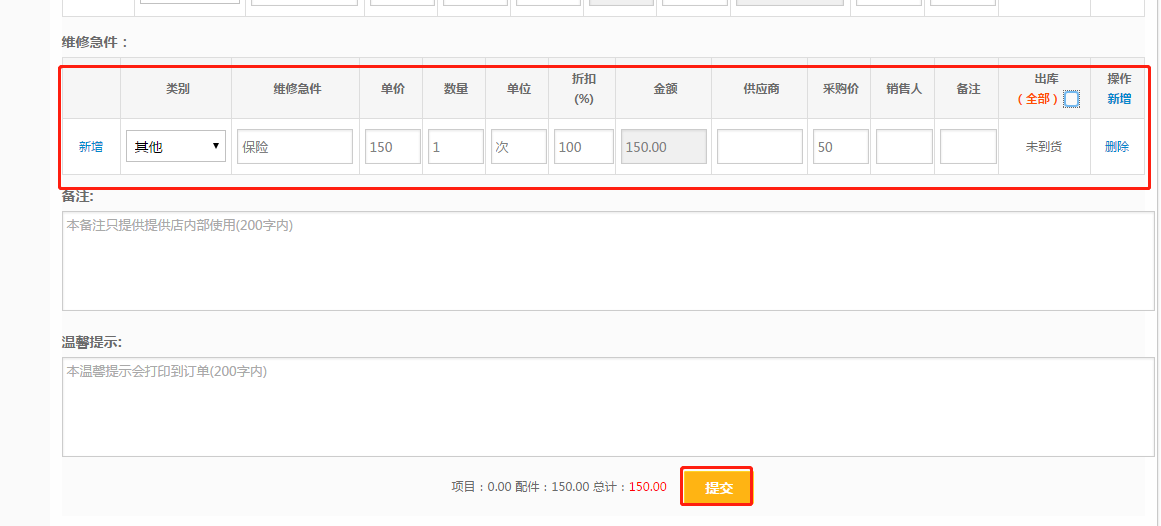This screenshot has width=1161, height=526.
Task: Select the 数量 input with value 1
Action: (456, 146)
